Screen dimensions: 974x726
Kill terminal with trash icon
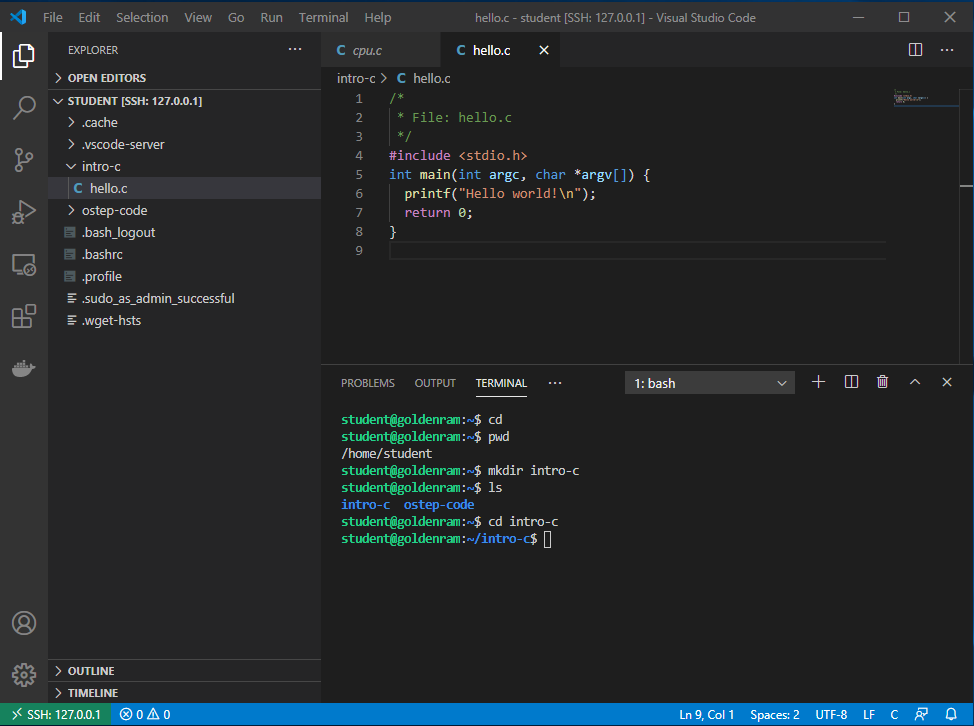[882, 382]
